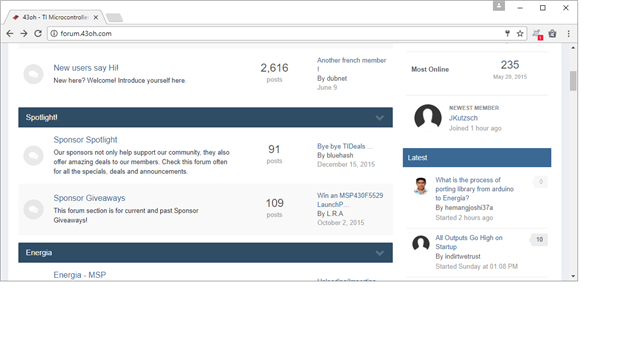
Task: Bookmark this page with the star icon
Action: click(520, 34)
